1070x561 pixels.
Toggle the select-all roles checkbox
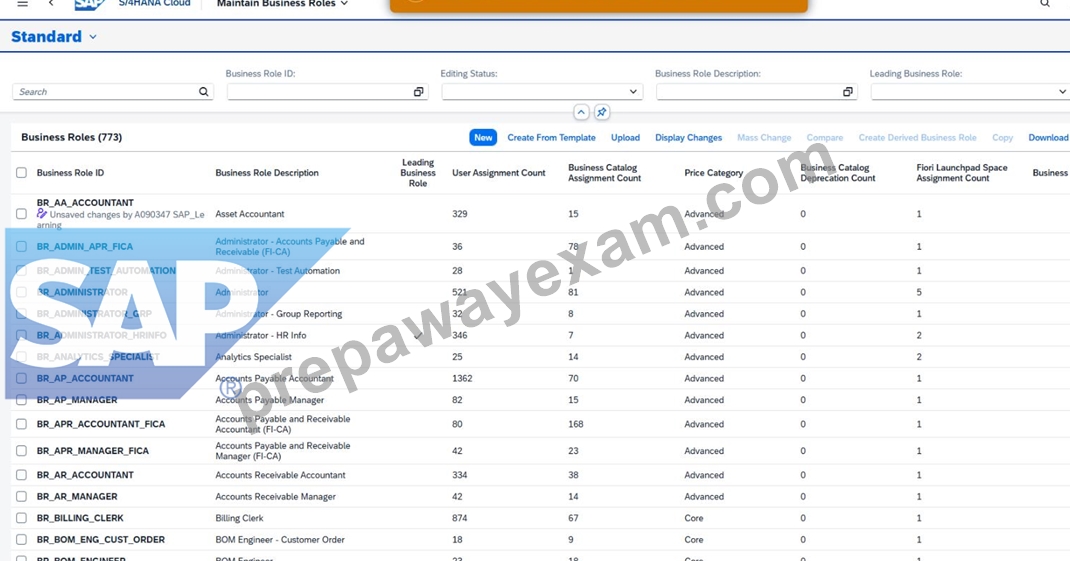(x=21, y=173)
